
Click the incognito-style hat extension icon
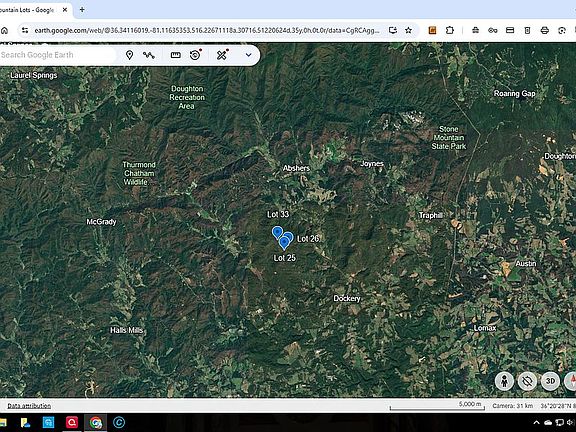(x=475, y=30)
